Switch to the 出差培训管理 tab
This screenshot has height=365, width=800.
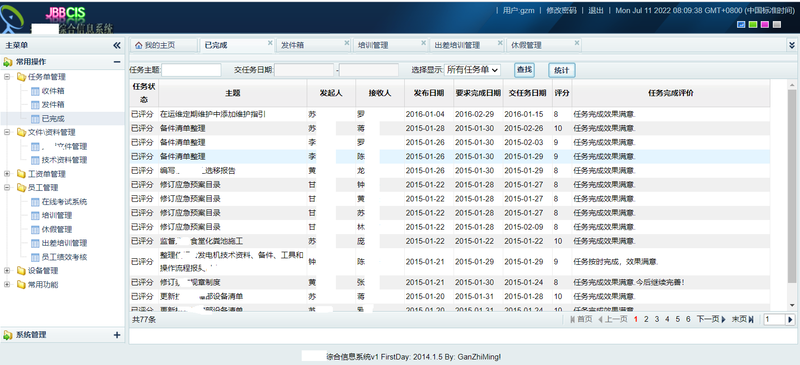click(x=466, y=45)
